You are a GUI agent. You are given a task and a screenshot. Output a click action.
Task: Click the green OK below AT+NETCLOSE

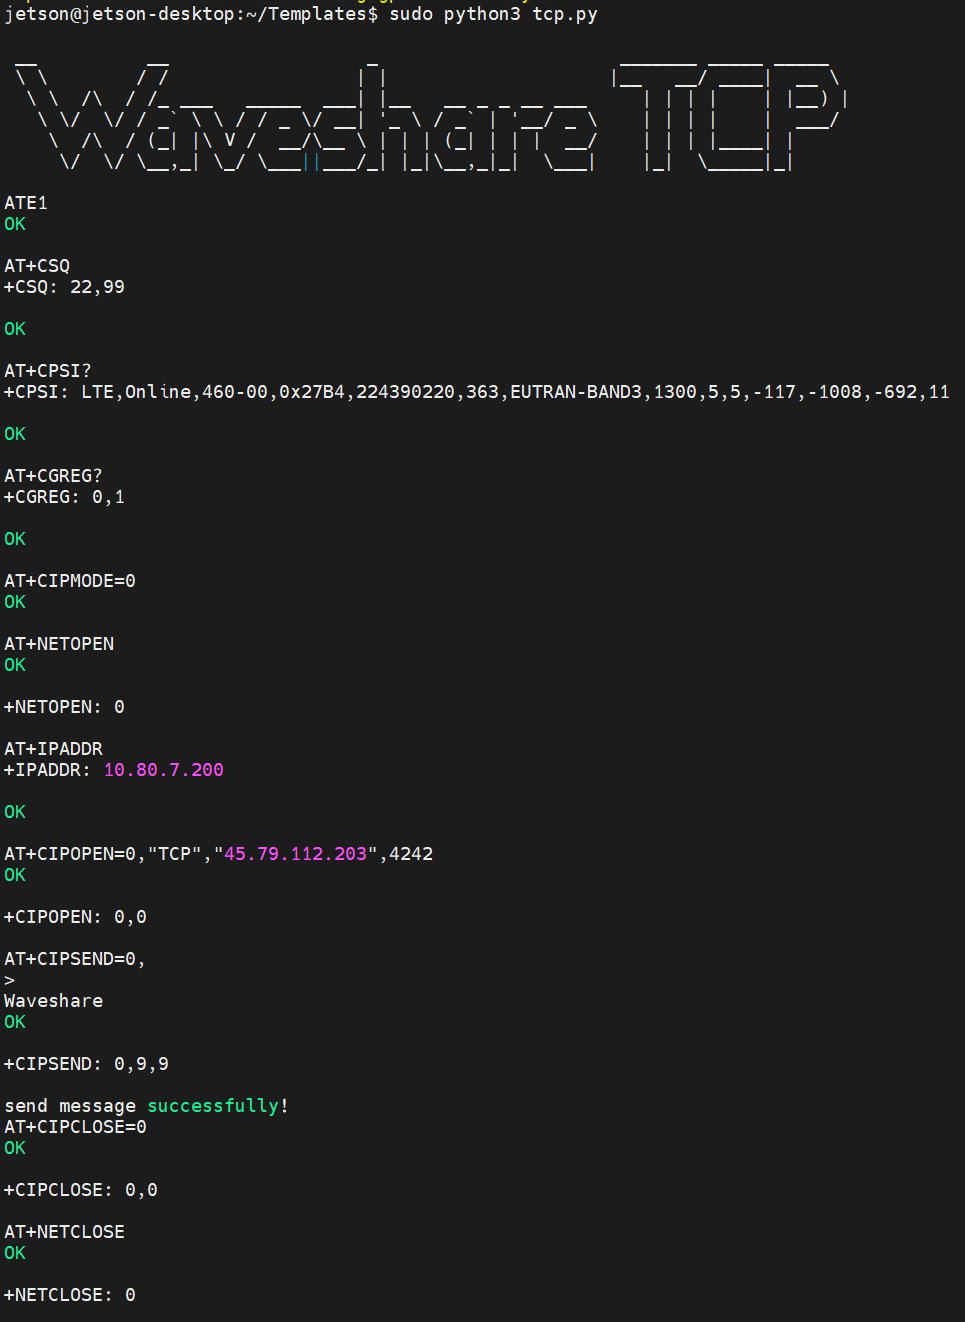[x=15, y=1253]
